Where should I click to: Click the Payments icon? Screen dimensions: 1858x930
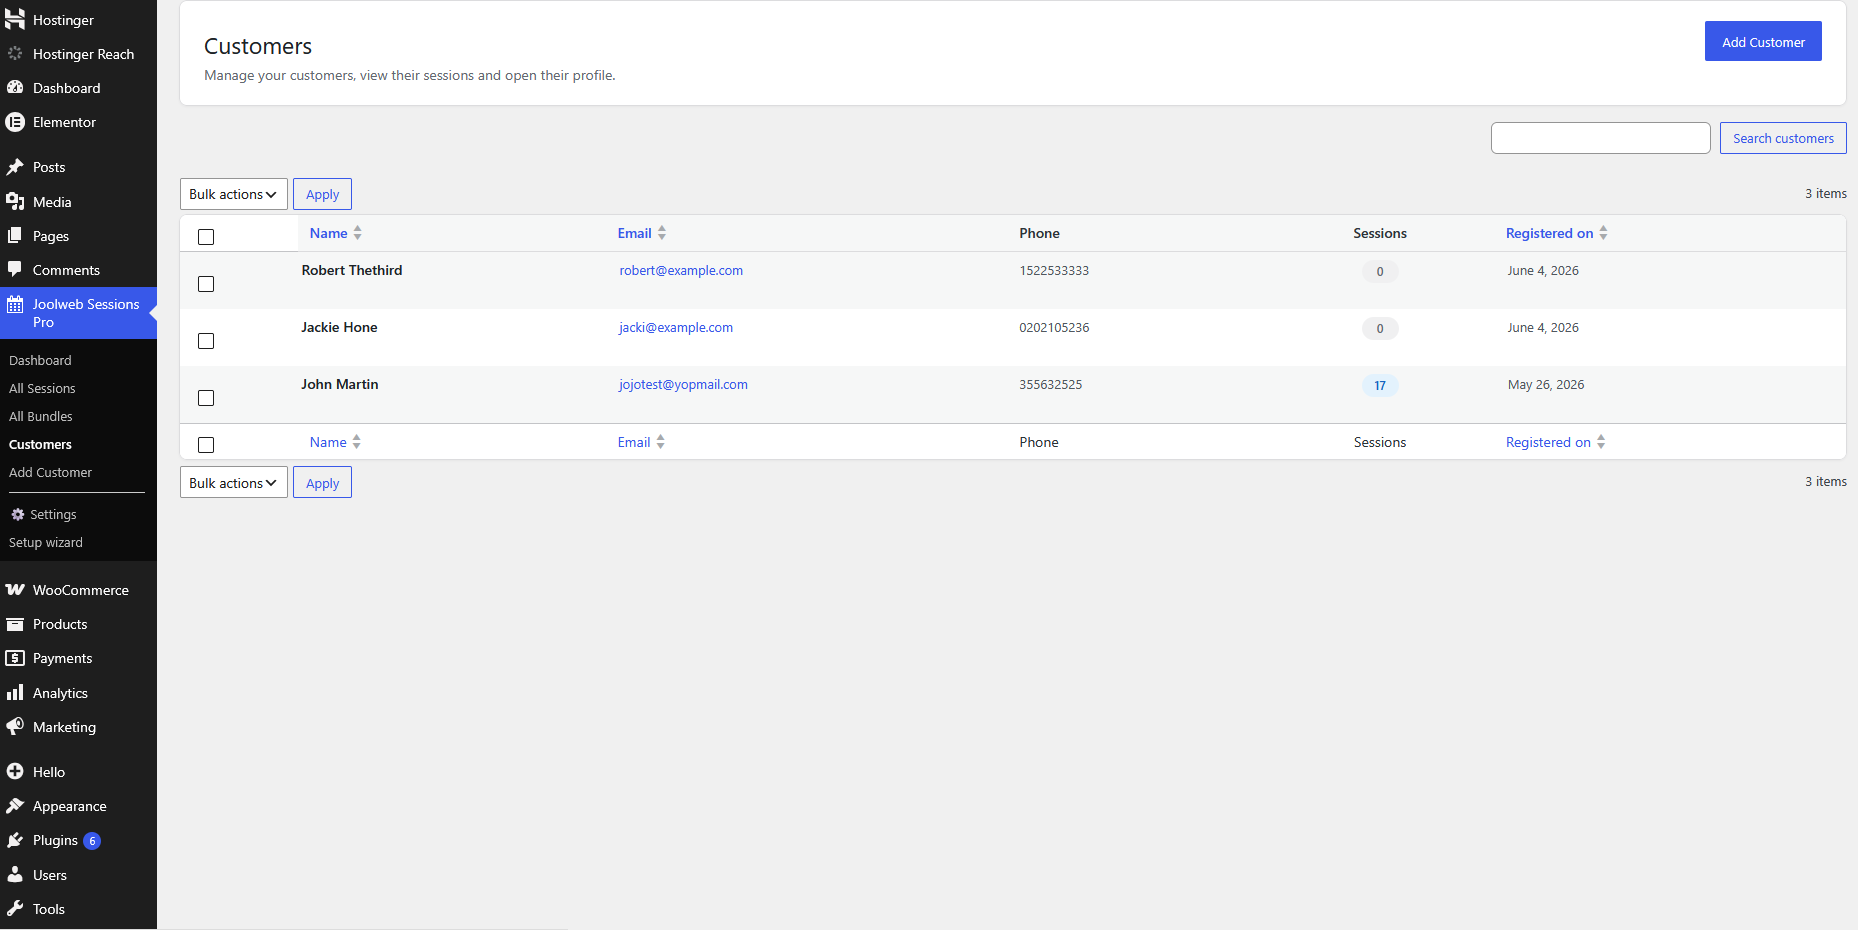pyautogui.click(x=15, y=658)
